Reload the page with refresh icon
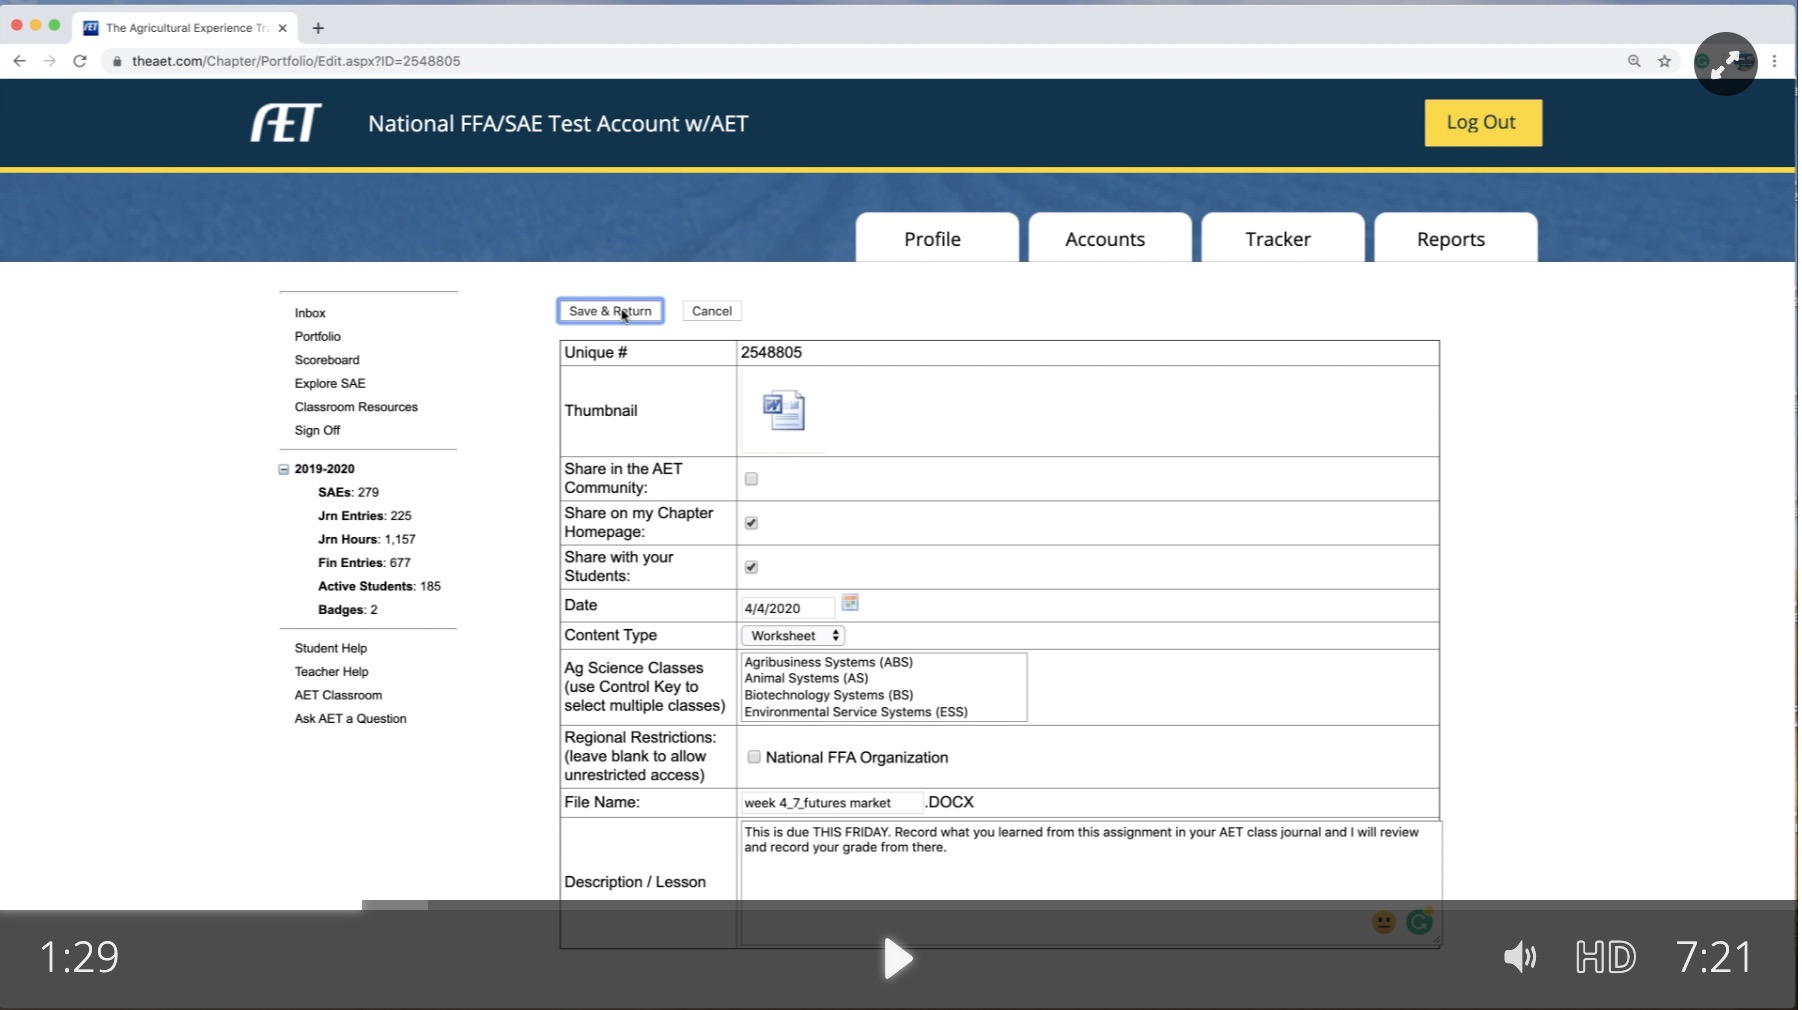Image resolution: width=1802 pixels, height=1010 pixels. 80,61
